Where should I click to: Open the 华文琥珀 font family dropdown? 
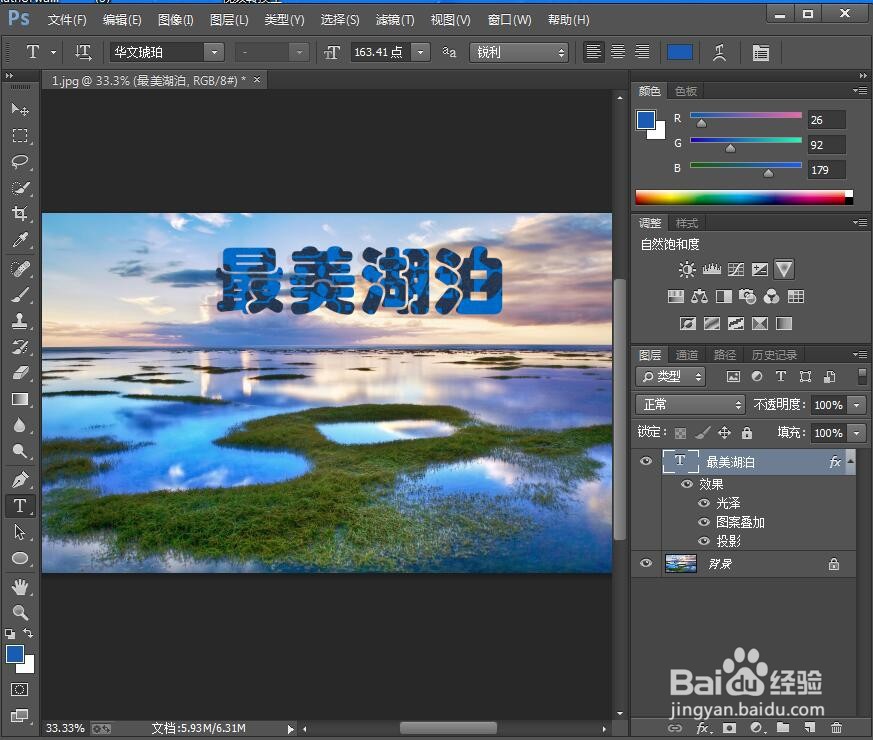point(213,51)
